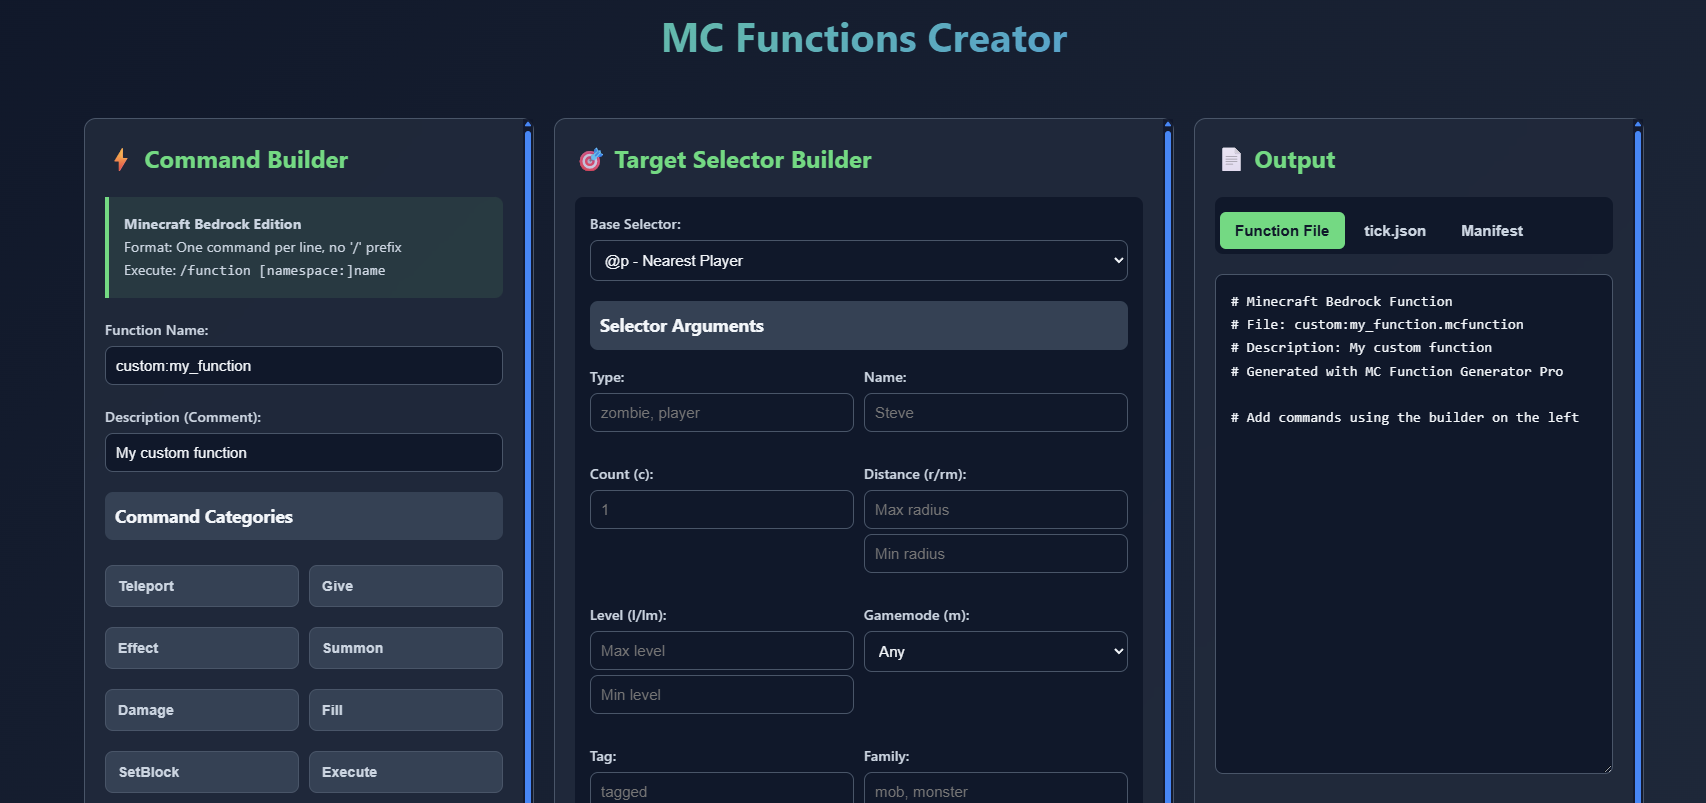Click the 'Format: One command per line' text
Image resolution: width=1706 pixels, height=803 pixels.
click(x=263, y=247)
